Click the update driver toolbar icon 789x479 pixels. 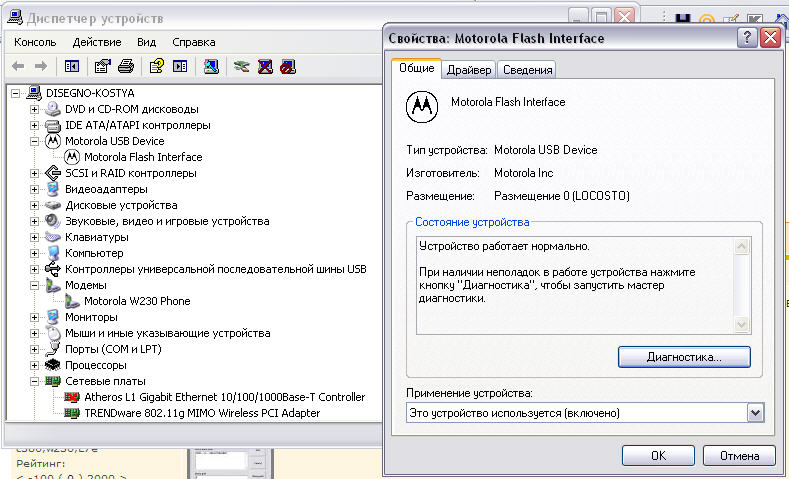pos(242,66)
